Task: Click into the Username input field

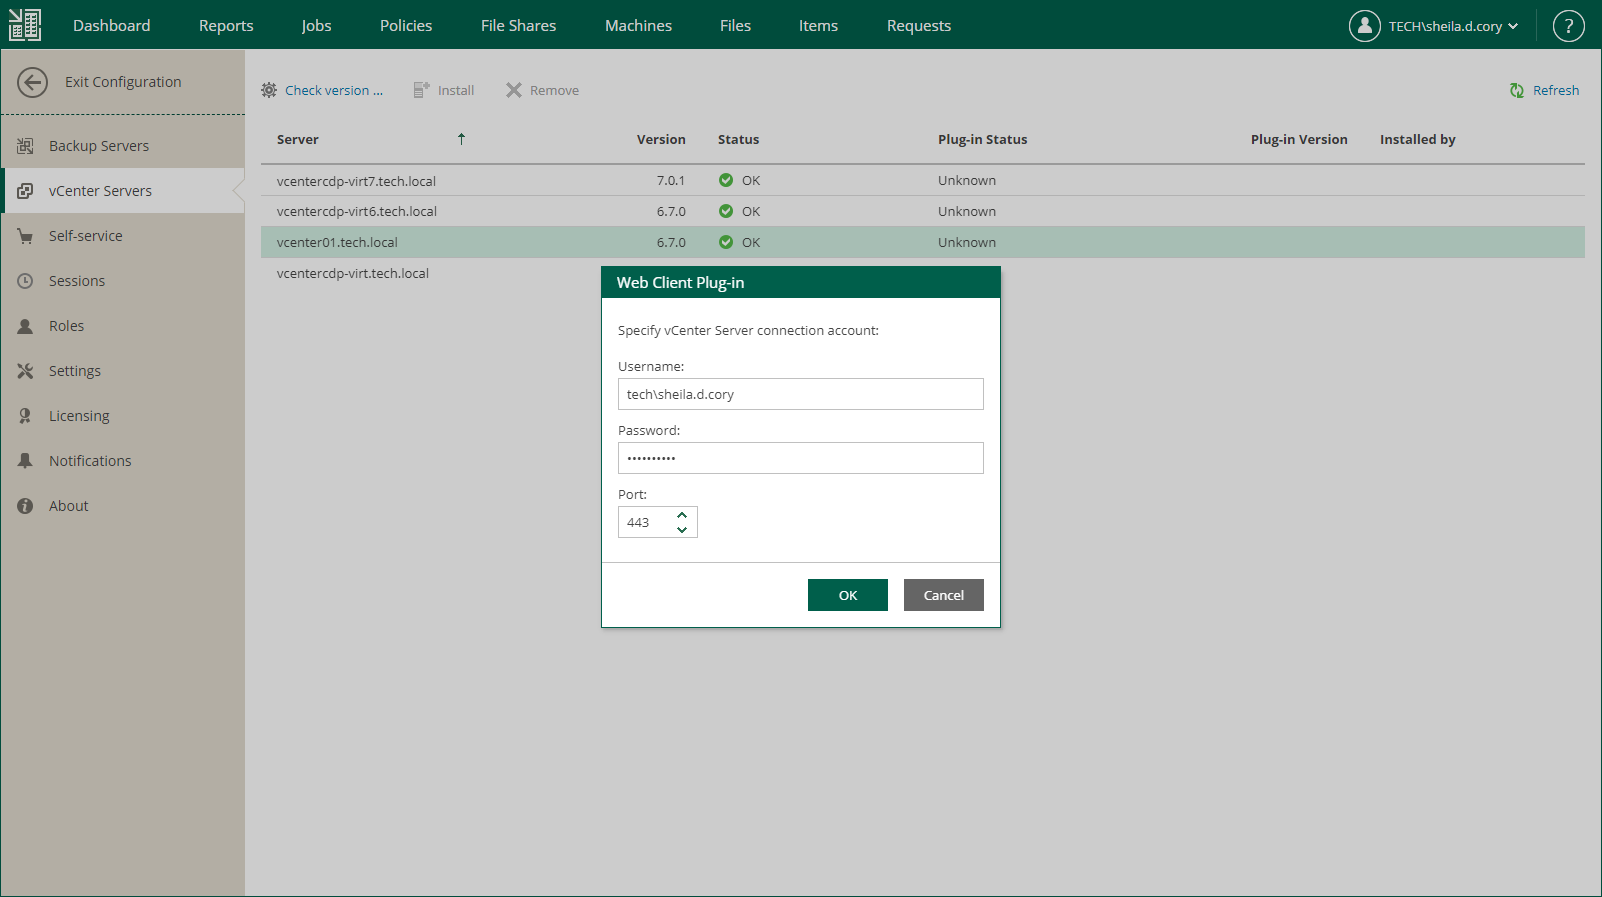Action: 801,394
